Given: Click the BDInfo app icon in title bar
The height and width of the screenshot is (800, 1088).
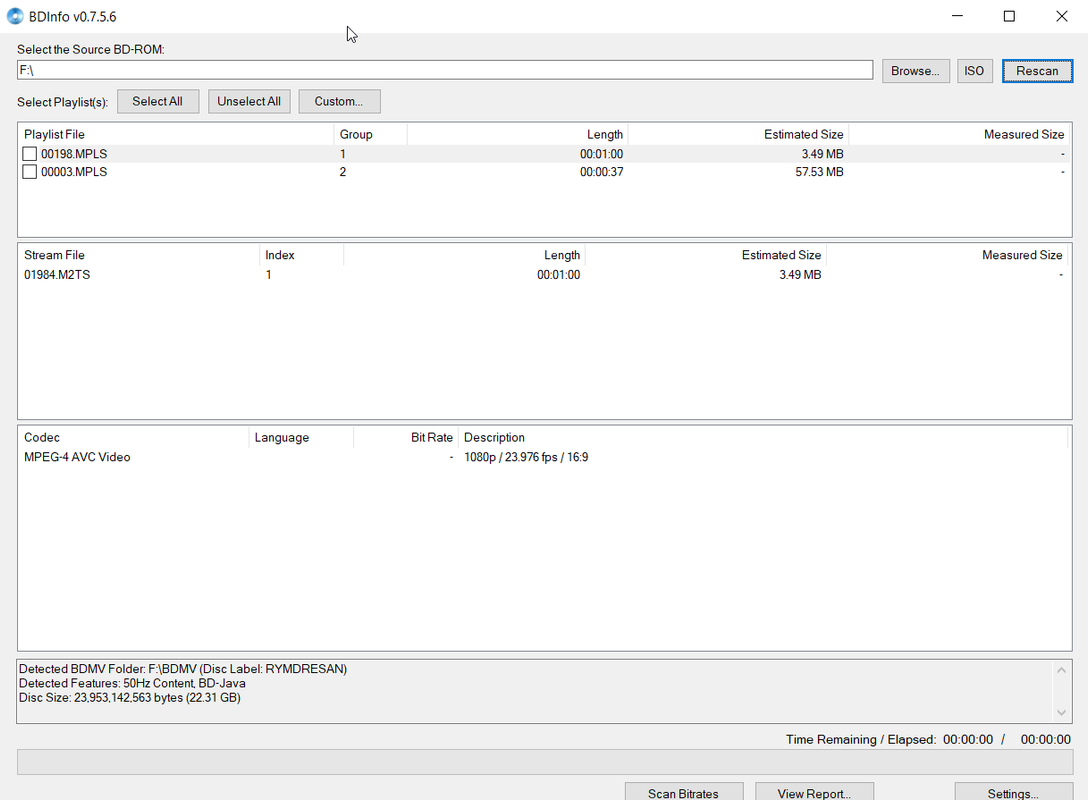Looking at the screenshot, I should [x=15, y=16].
